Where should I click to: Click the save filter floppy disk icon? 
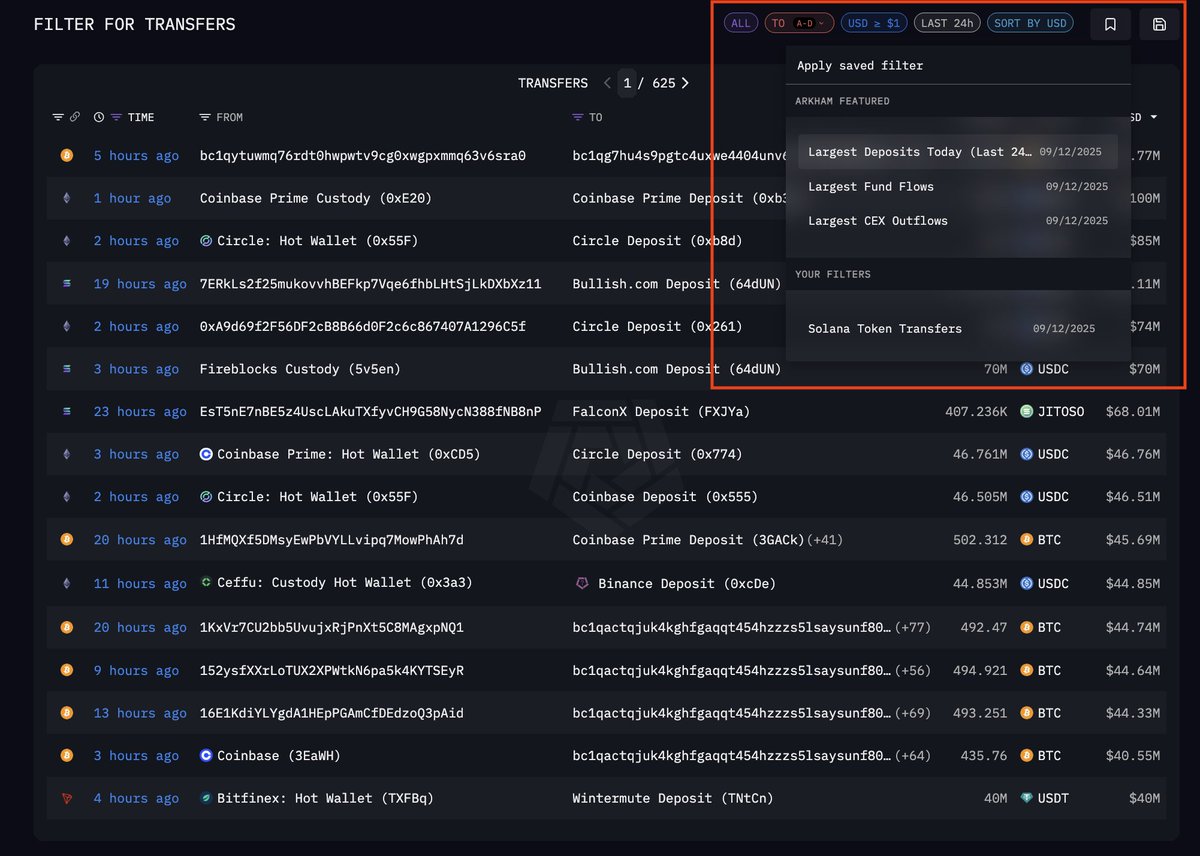[1159, 24]
